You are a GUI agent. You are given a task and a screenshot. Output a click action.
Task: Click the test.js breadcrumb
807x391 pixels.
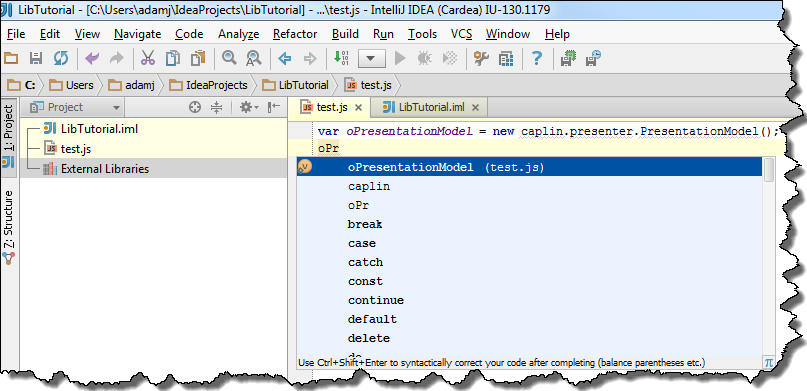[x=369, y=85]
